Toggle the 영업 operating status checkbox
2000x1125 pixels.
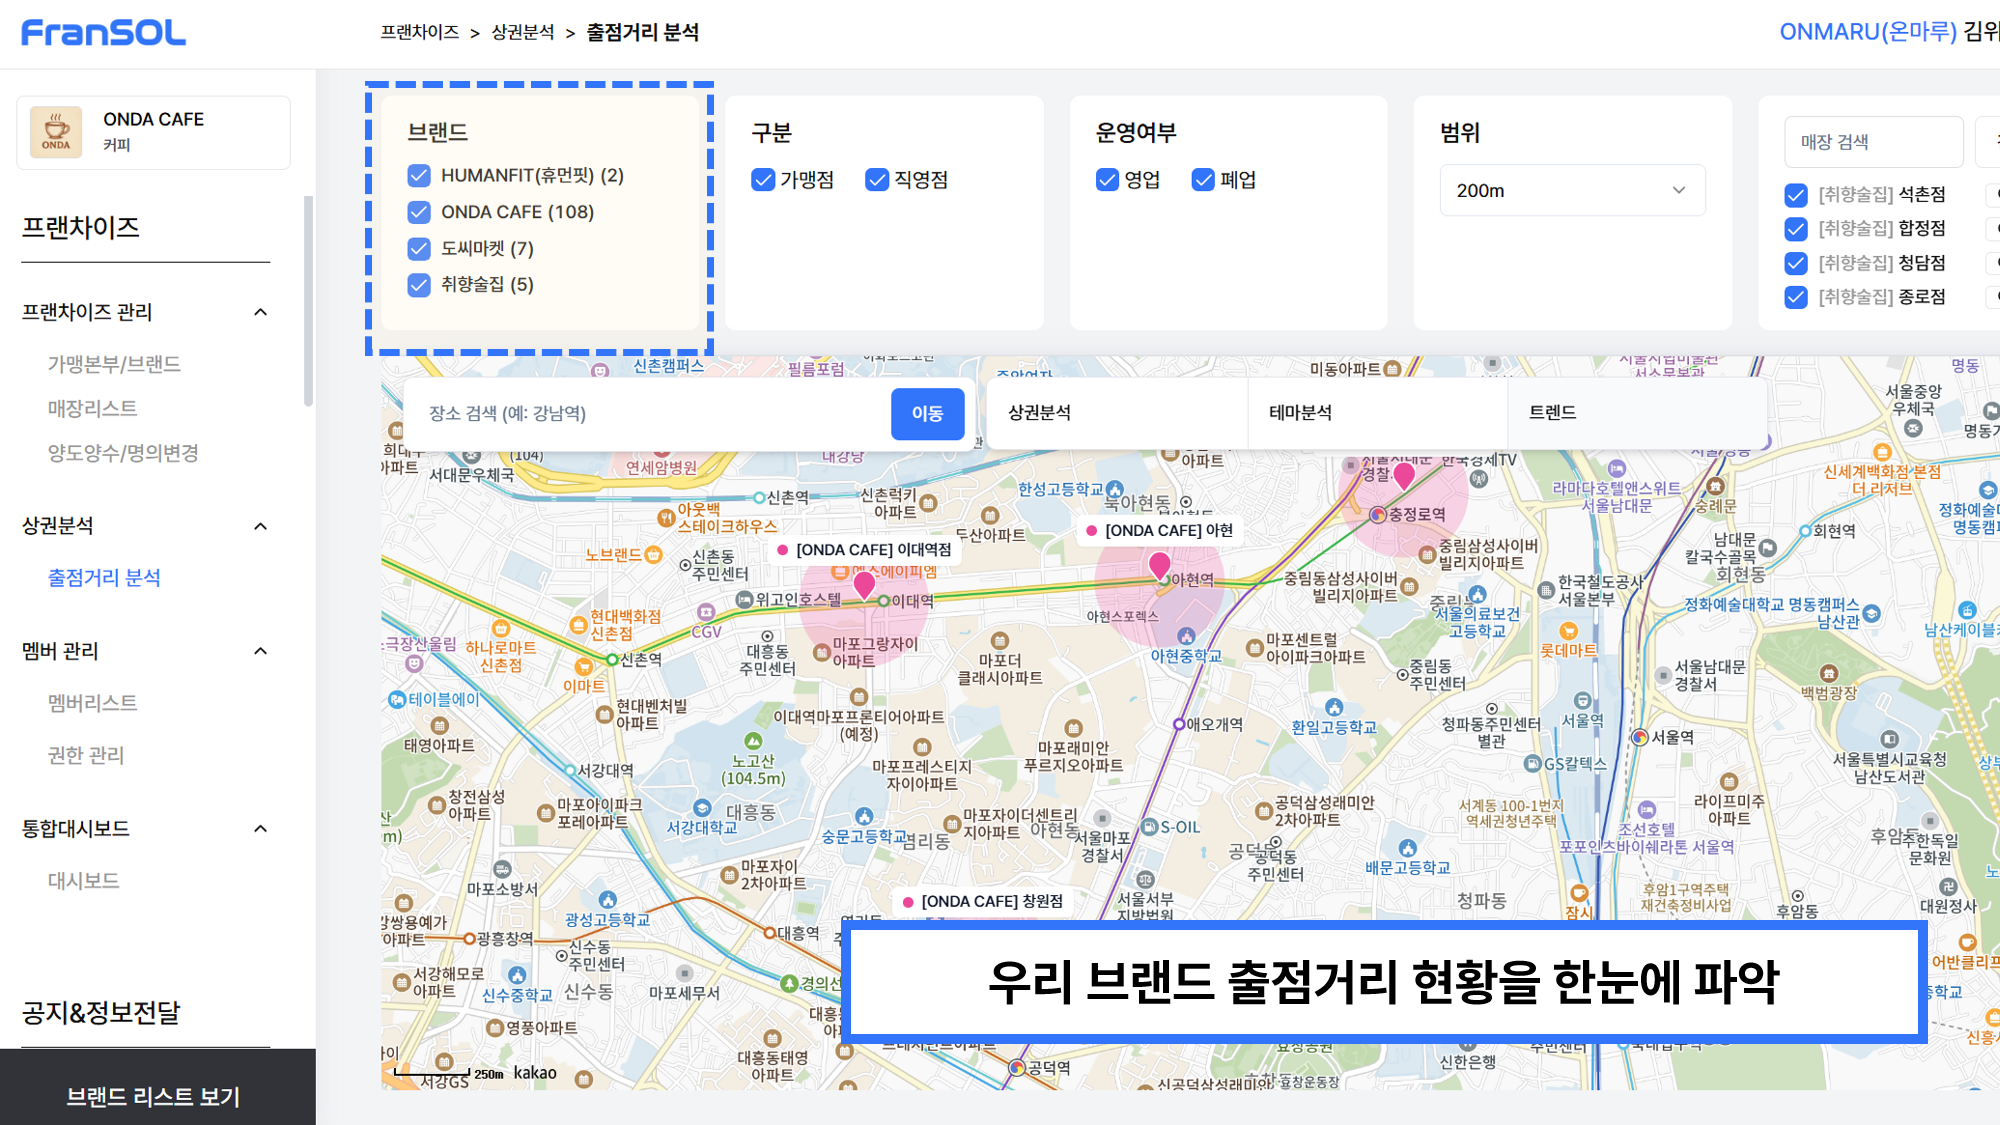coord(1107,180)
